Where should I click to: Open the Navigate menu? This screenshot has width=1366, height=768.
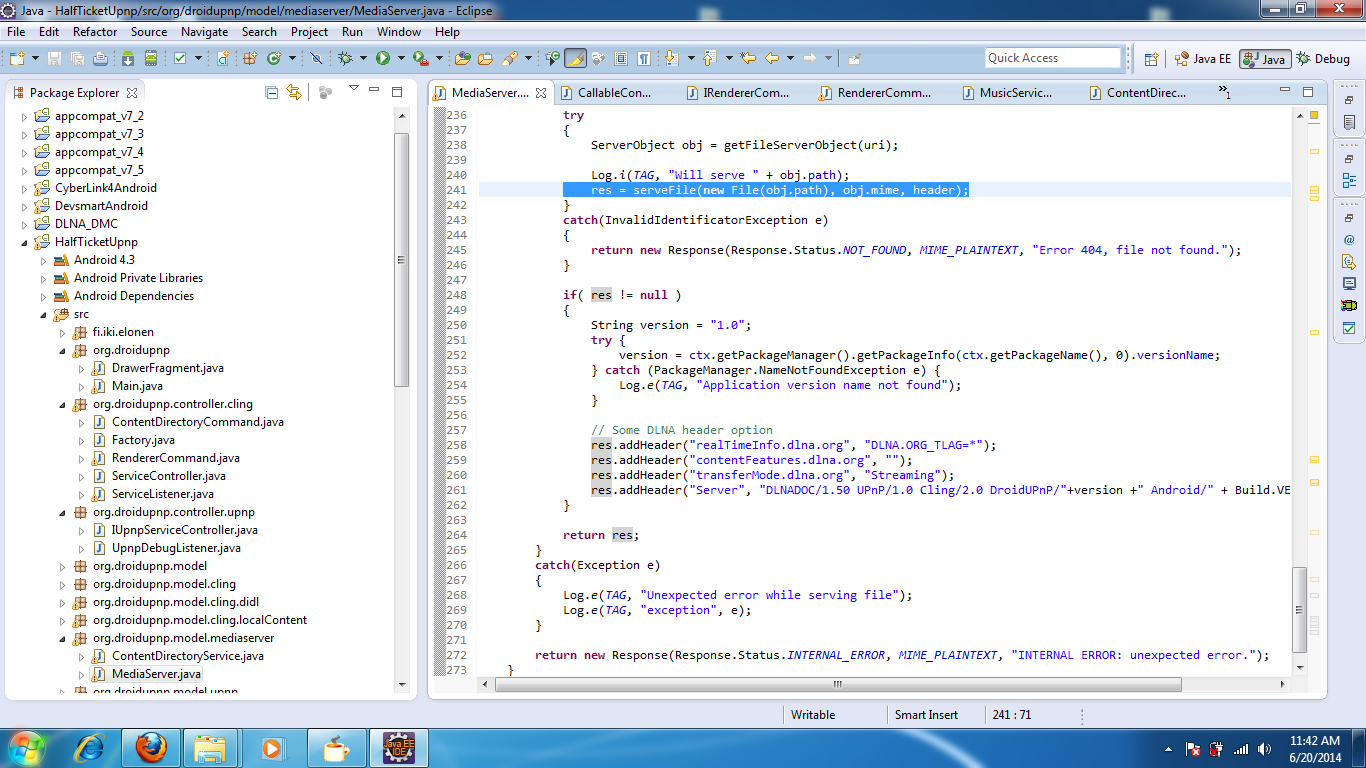pos(204,31)
